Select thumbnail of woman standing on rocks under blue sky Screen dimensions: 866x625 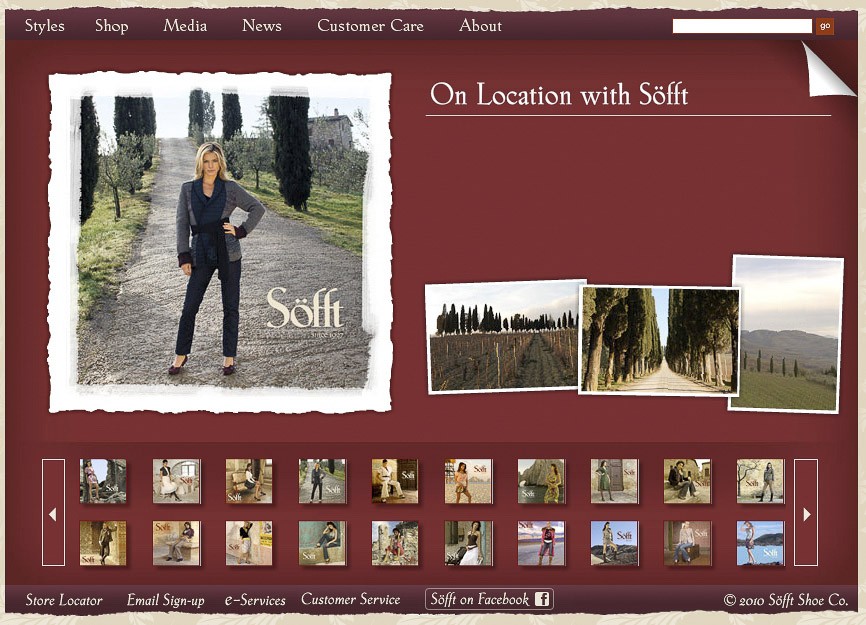click(614, 543)
